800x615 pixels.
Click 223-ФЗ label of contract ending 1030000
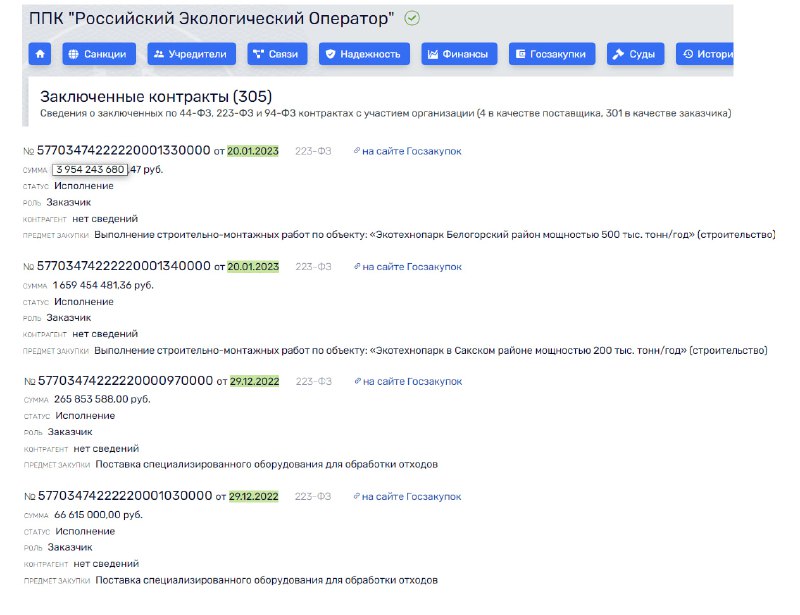coord(313,497)
